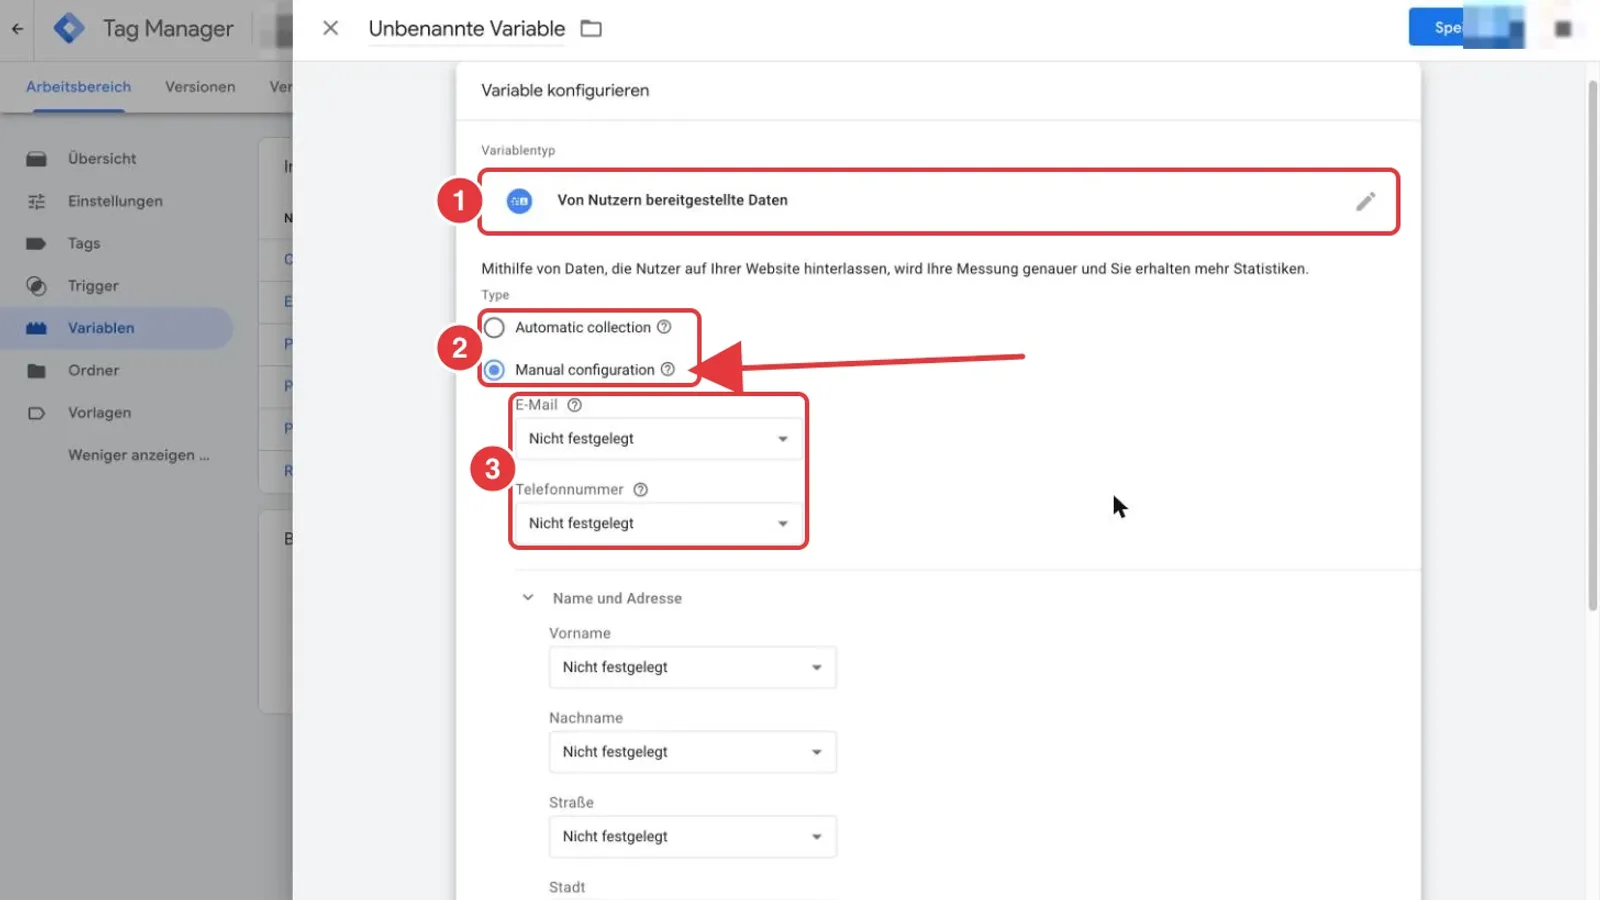Click the Variablen brick icon in sidebar

click(x=37, y=328)
